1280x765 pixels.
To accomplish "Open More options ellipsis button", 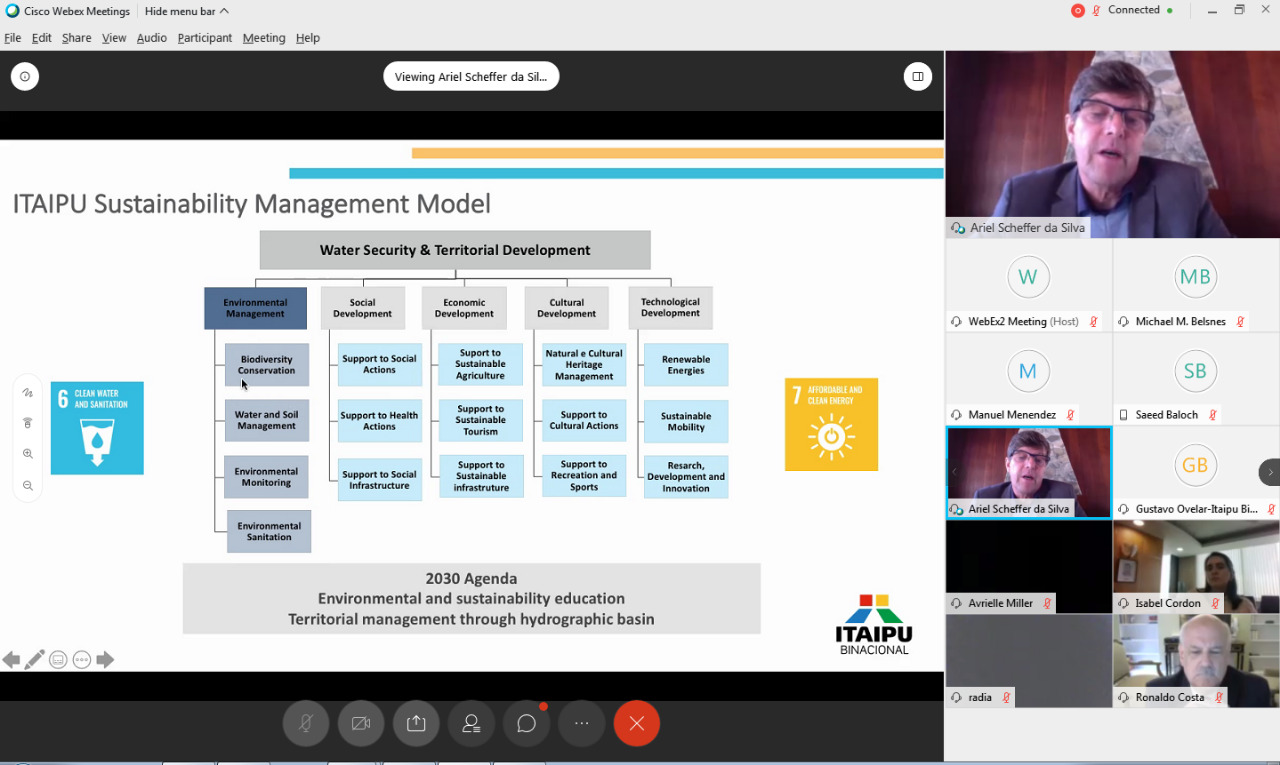I will [x=582, y=723].
